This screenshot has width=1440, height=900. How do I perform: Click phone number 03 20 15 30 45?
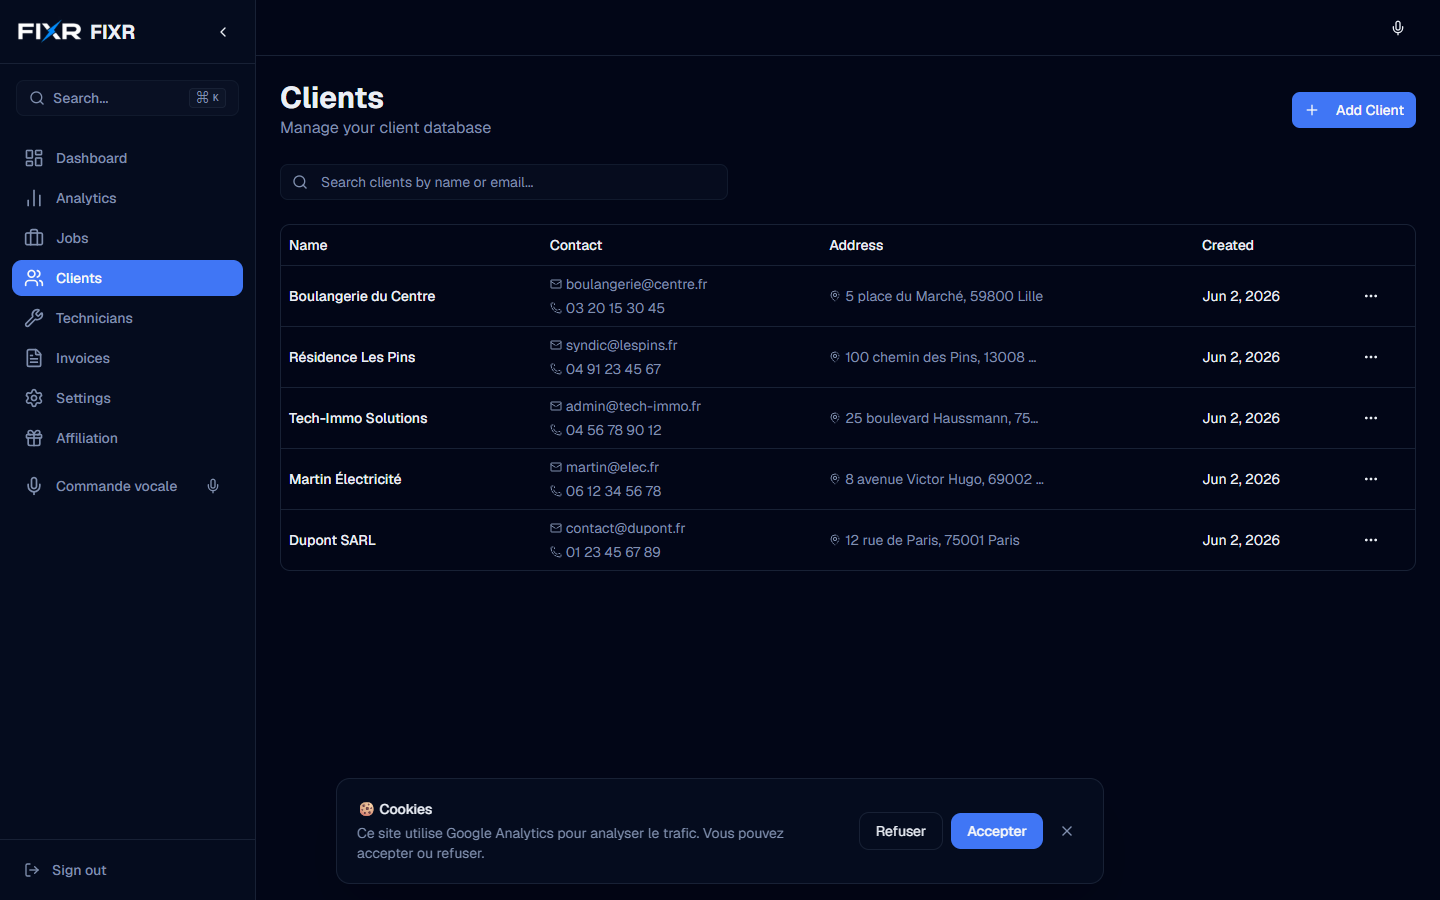615,308
